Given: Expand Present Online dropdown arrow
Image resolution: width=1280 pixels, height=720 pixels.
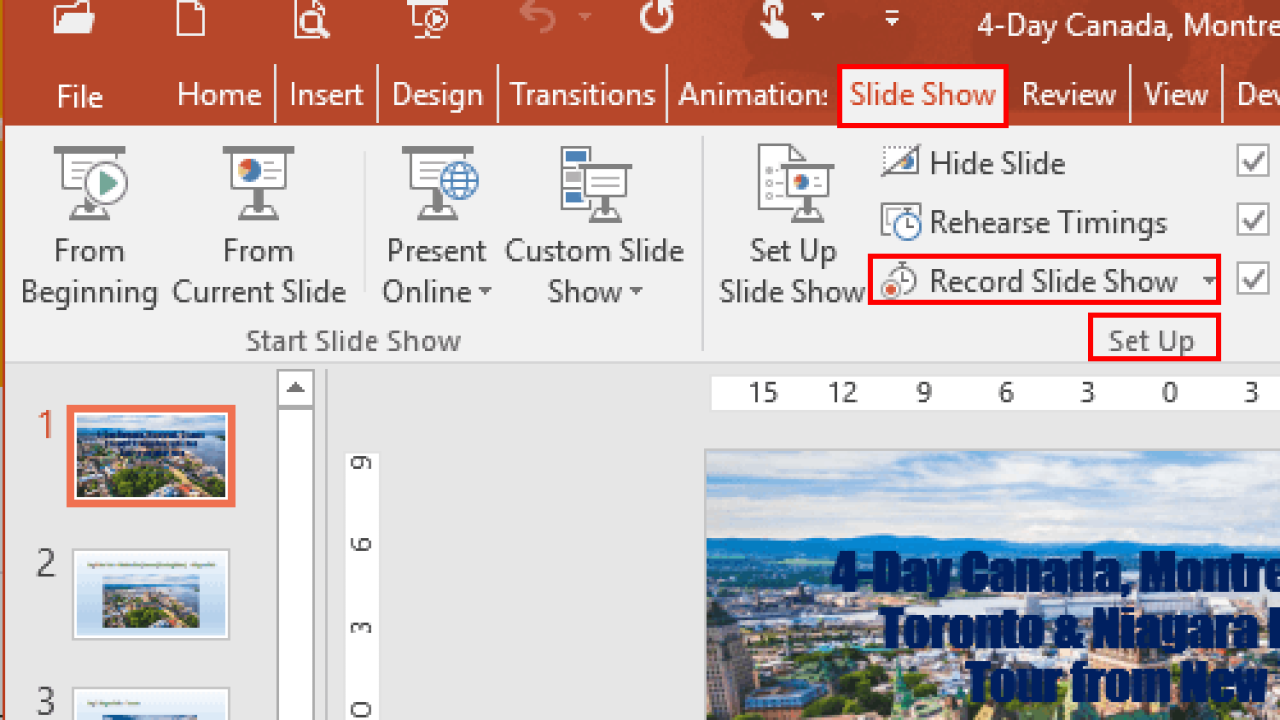Looking at the screenshot, I should [485, 293].
